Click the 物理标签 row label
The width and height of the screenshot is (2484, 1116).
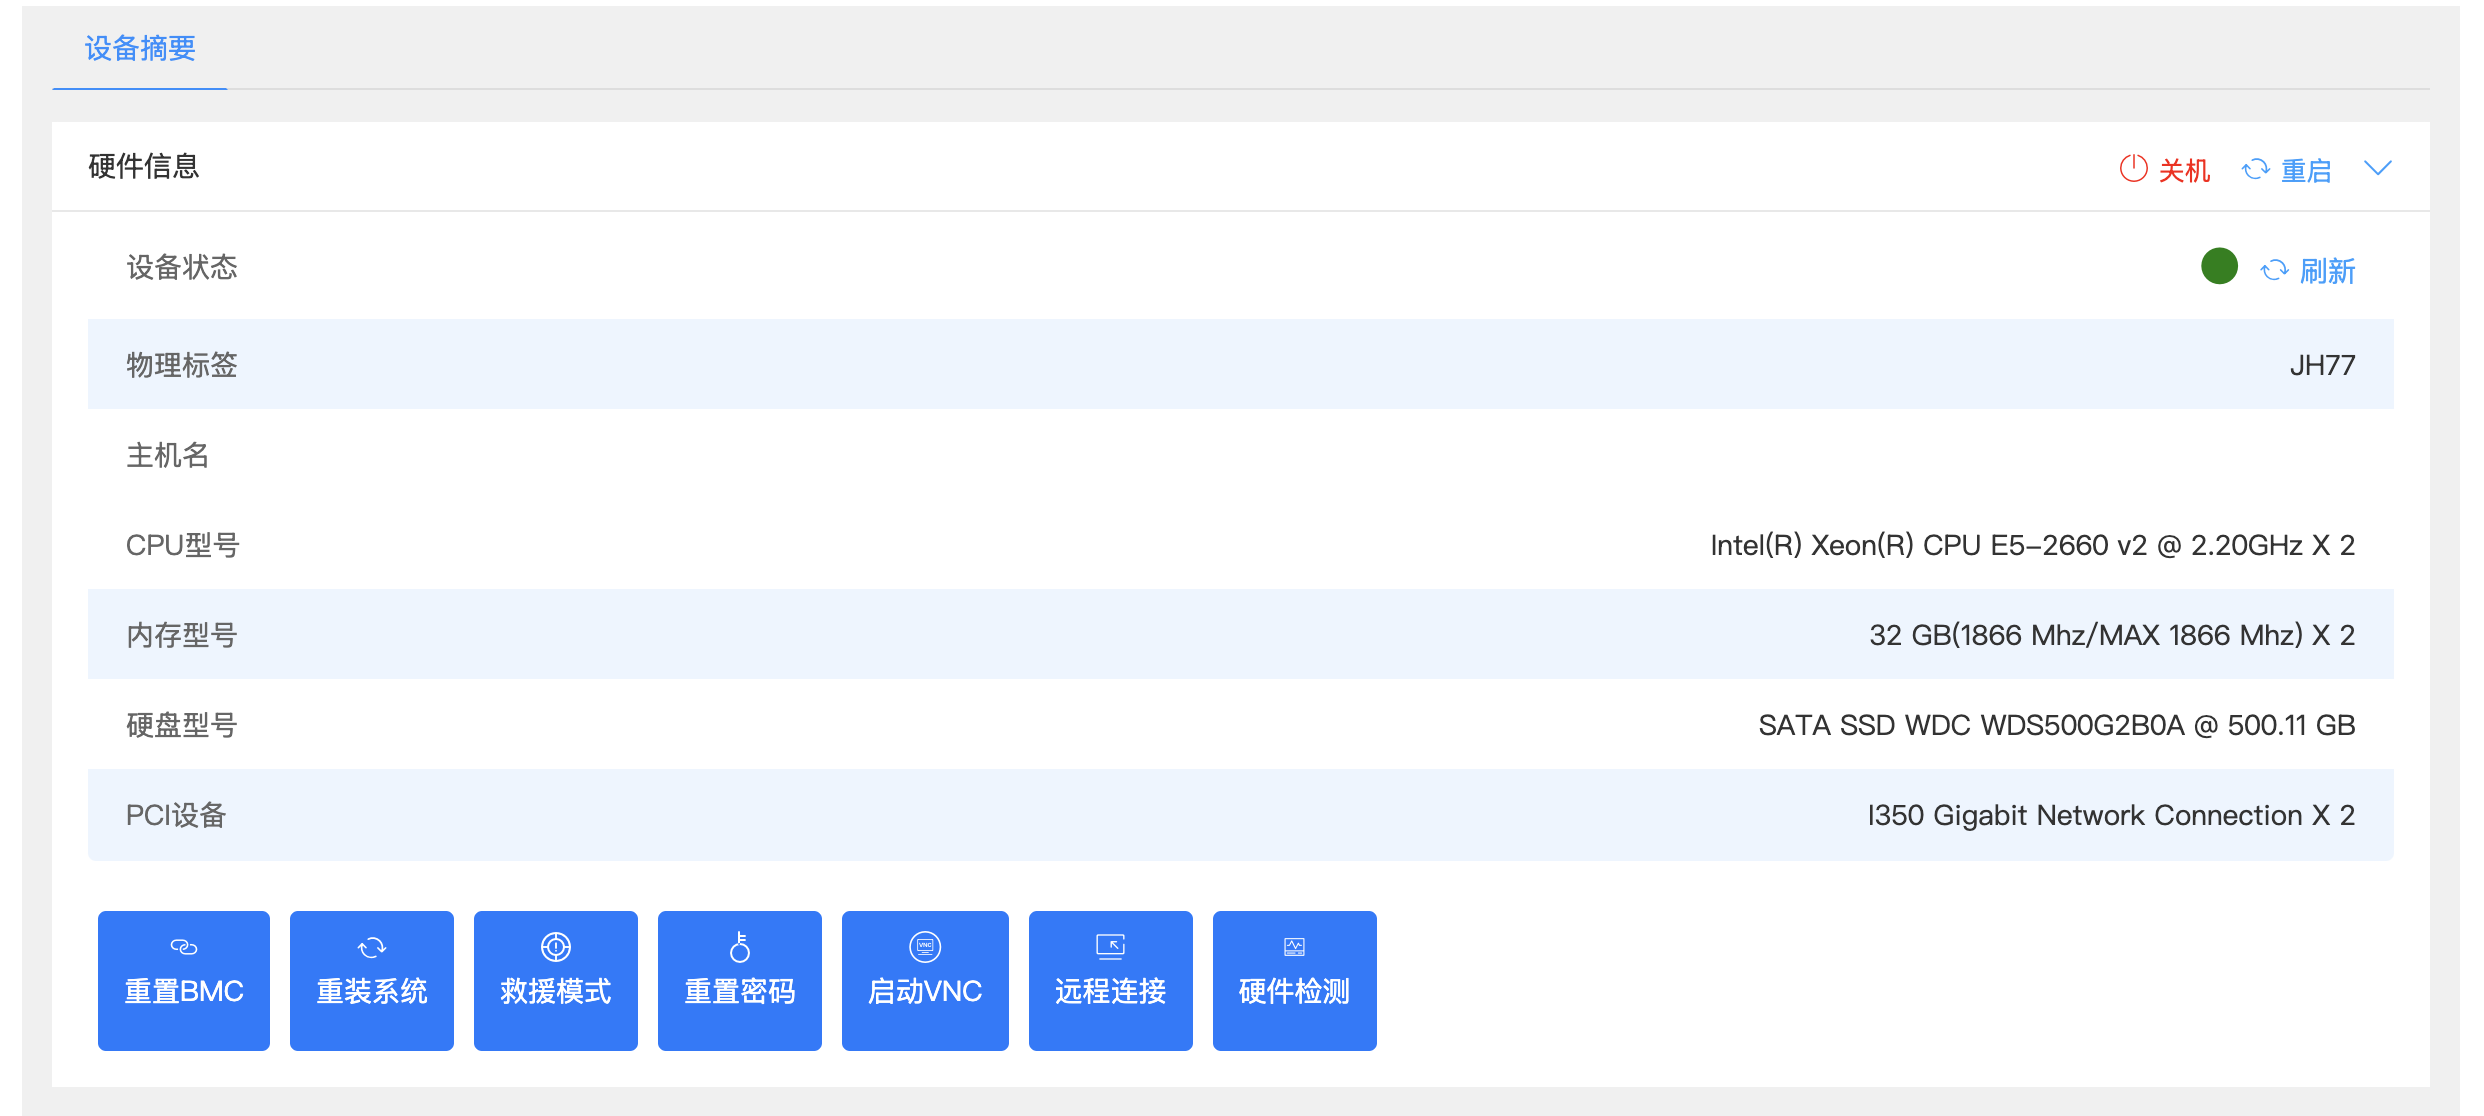(182, 365)
